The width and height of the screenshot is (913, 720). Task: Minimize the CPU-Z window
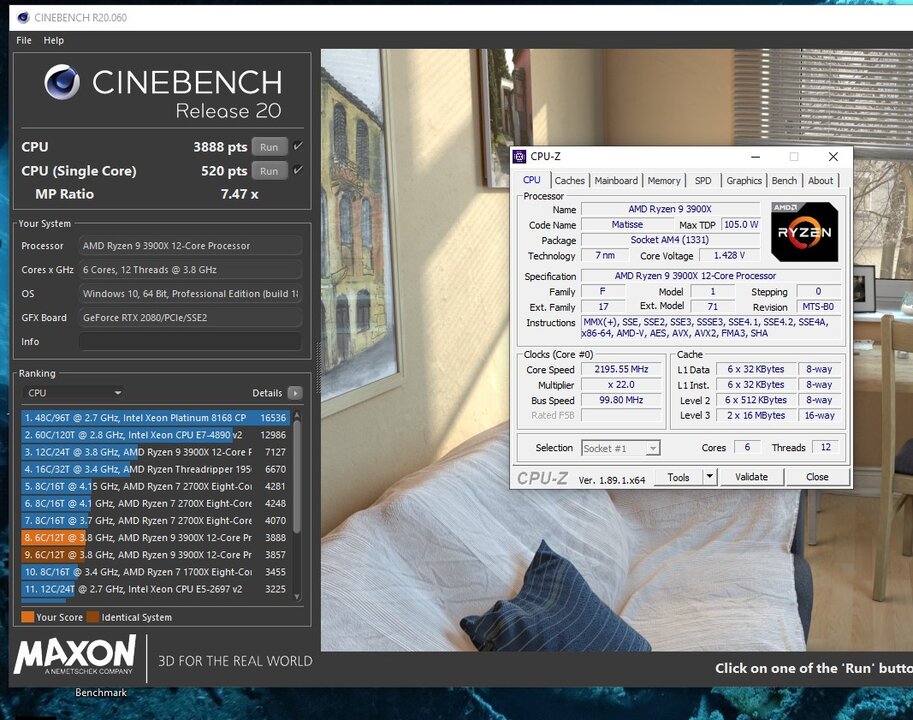pyautogui.click(x=755, y=157)
